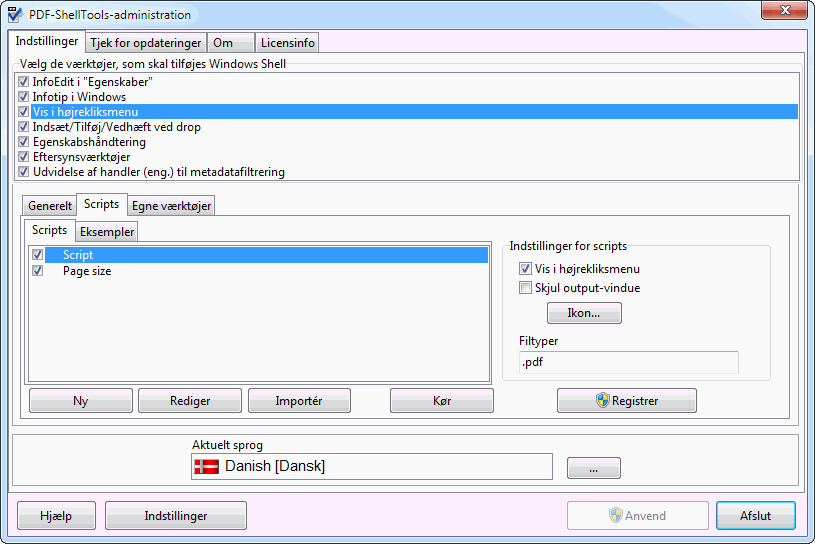Close the PDF-ShellTools window
This screenshot has height=544, width=815.
coord(785,10)
